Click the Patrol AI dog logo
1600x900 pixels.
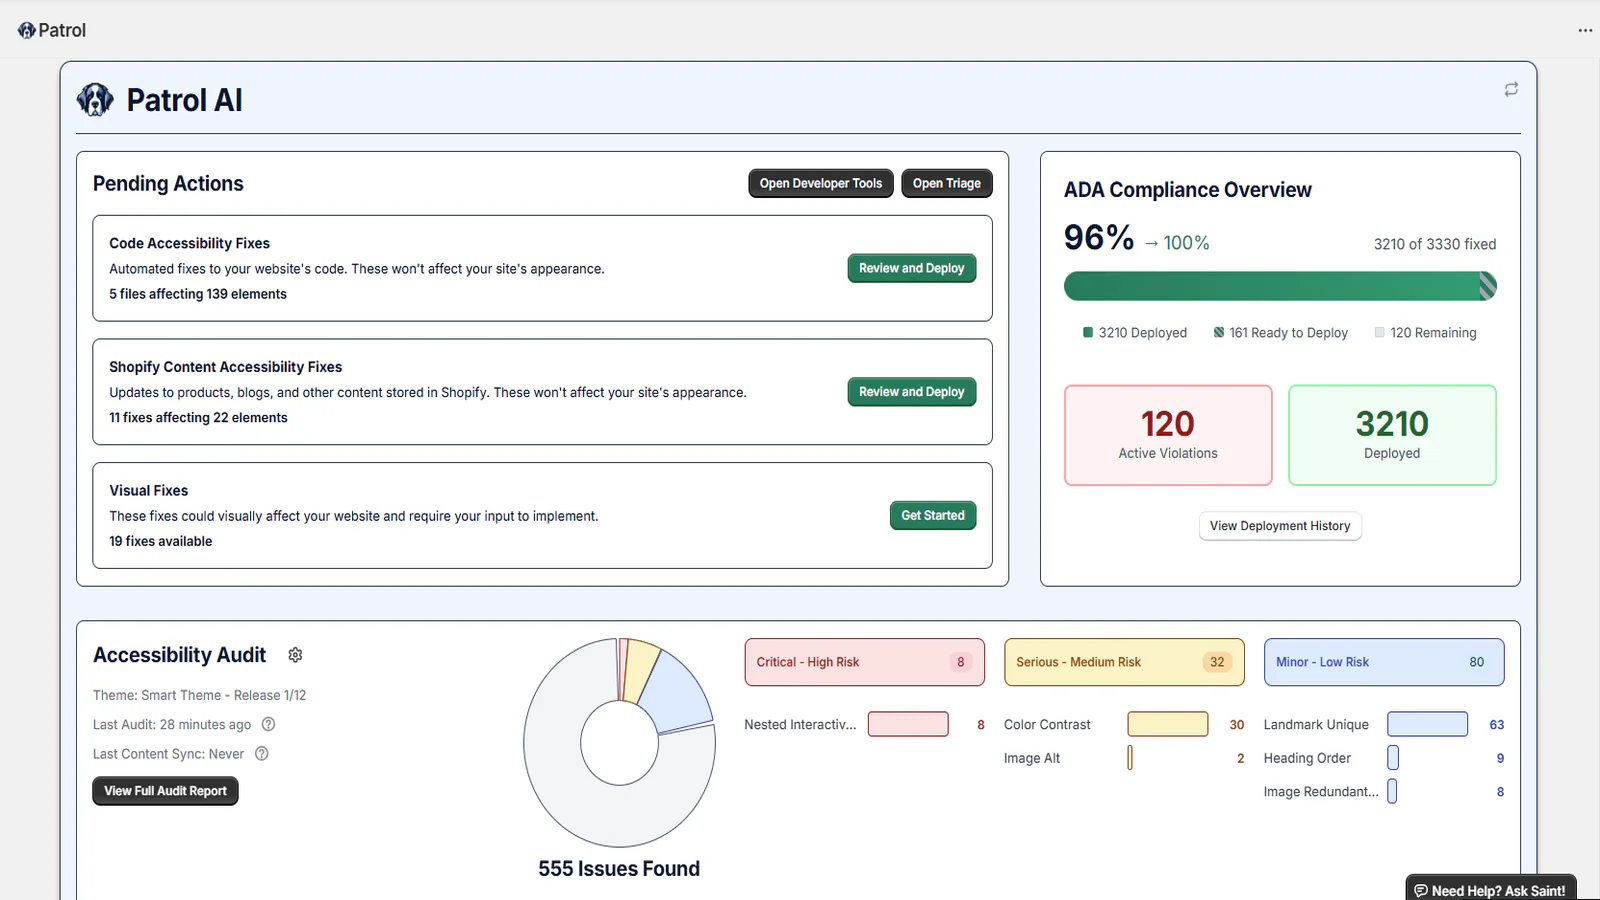(x=95, y=100)
